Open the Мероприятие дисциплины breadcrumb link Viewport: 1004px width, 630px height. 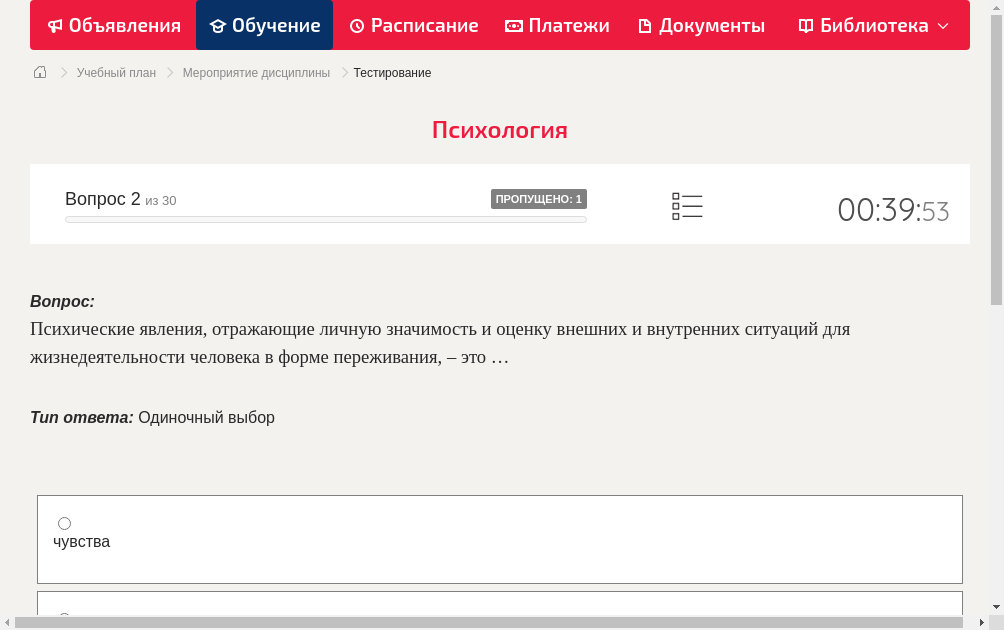[x=255, y=72]
